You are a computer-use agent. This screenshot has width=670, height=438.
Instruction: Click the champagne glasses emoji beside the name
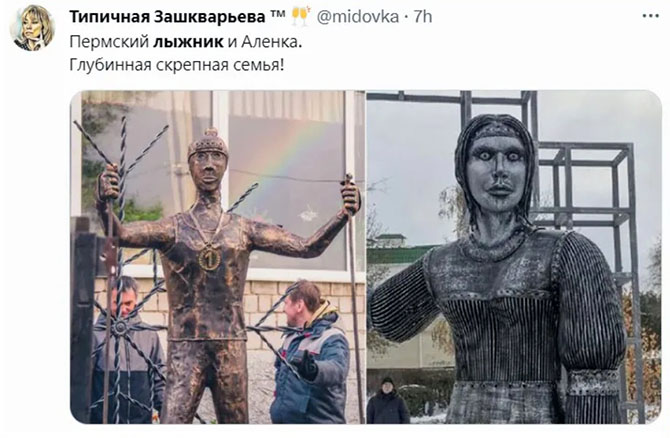pos(301,17)
